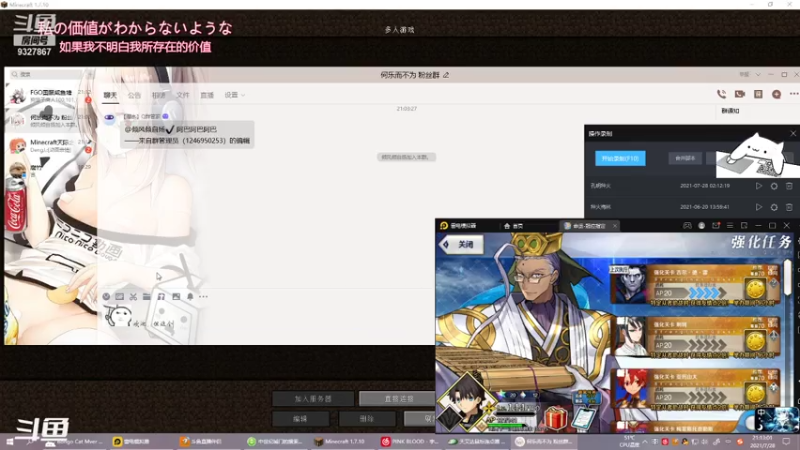The image size is (800, 450).
Task: Click the gamepad icon in emulator title bar
Action: tap(687, 226)
